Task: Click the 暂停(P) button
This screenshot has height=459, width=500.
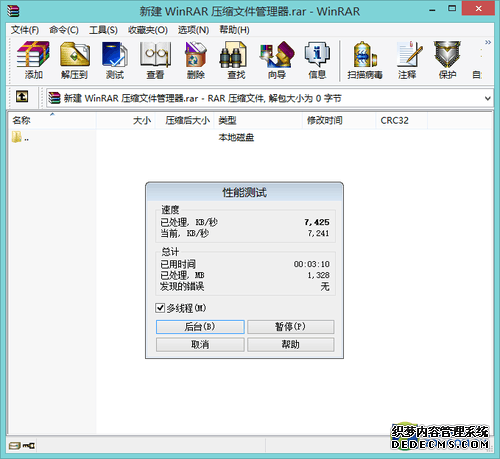Action: (x=290, y=327)
